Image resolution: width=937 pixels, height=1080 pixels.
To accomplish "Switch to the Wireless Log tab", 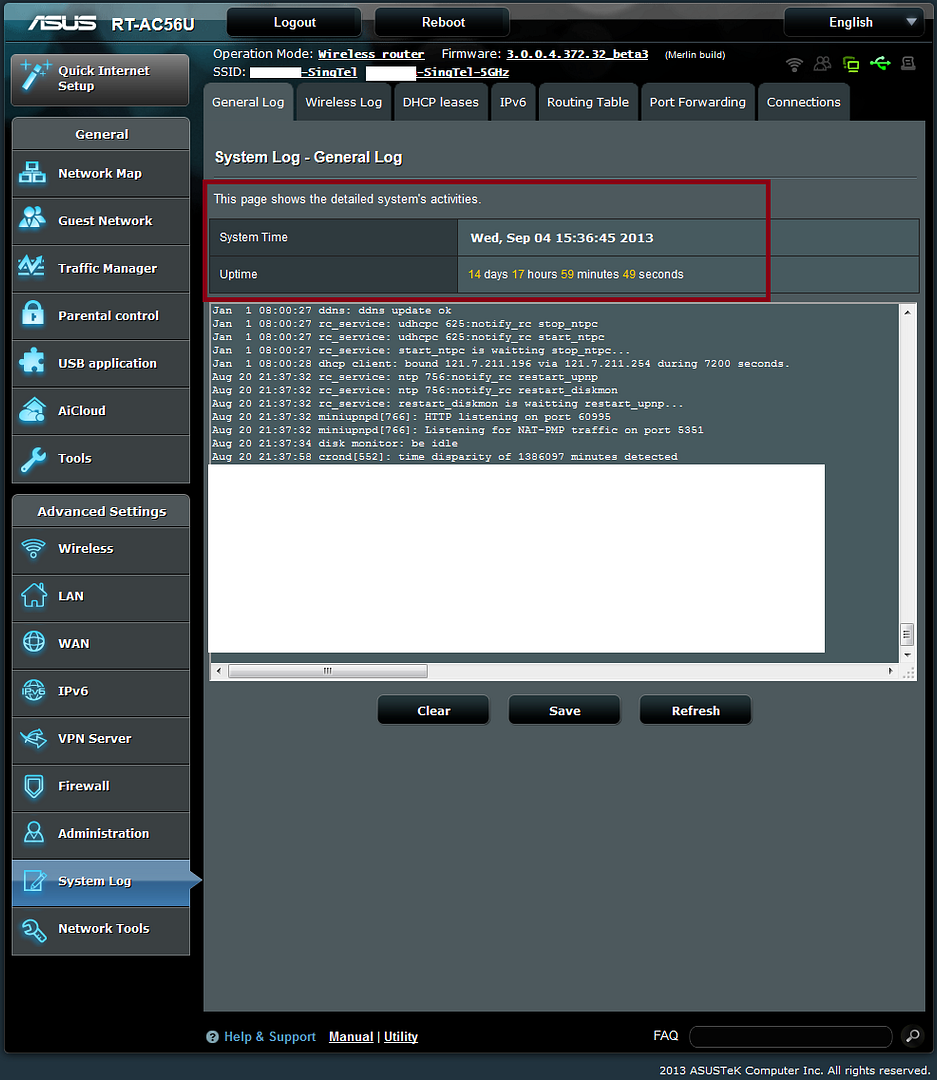I will point(343,102).
